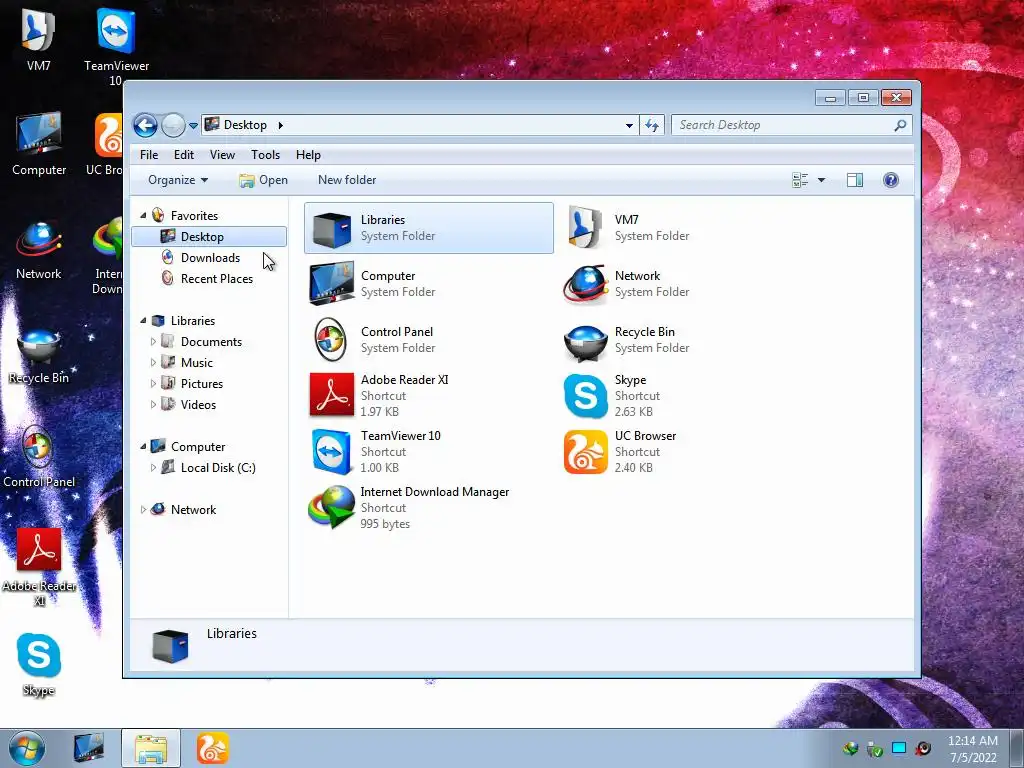Select TeamViewer 10 shortcut in file list
1024x768 pixels.
coord(332,451)
